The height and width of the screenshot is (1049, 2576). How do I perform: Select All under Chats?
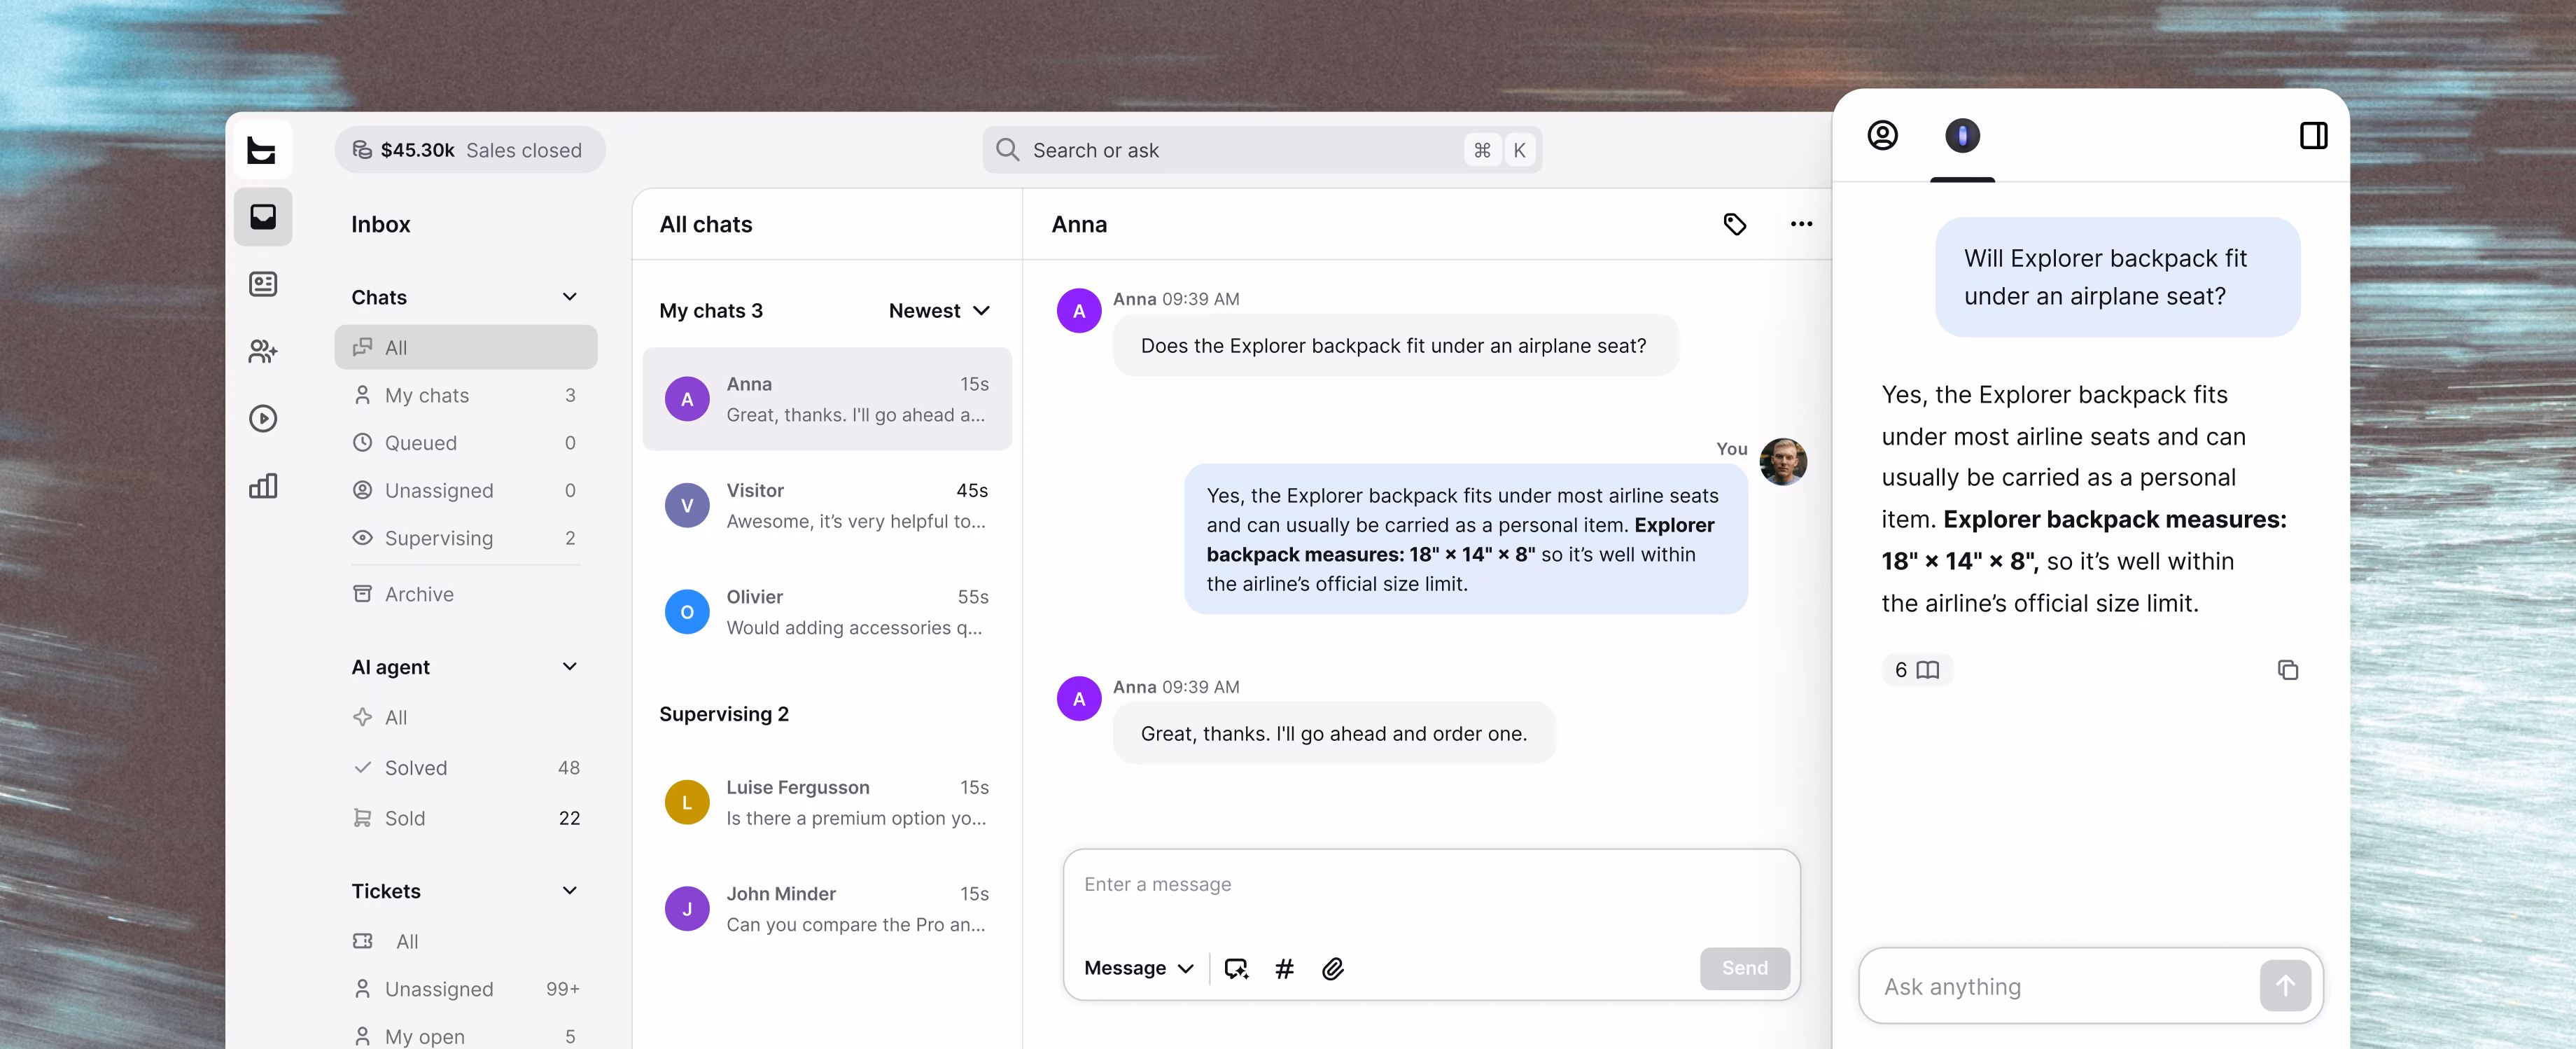coord(466,347)
